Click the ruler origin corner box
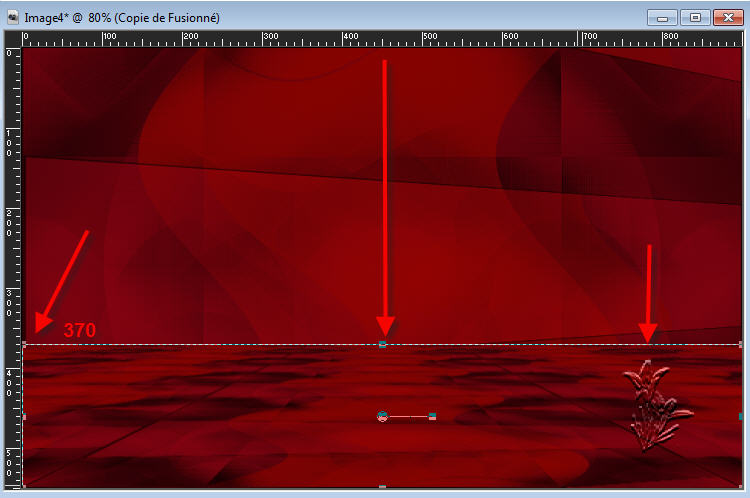This screenshot has height=498, width=750. [x=11, y=39]
